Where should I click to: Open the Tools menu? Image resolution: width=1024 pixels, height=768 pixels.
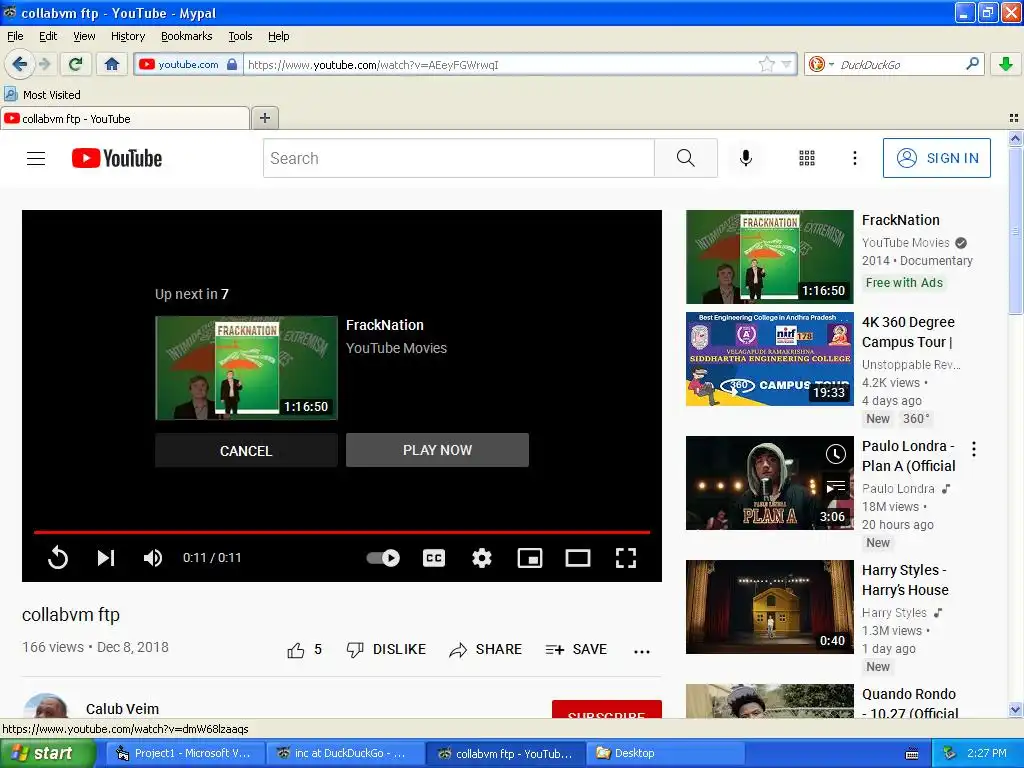(240, 36)
